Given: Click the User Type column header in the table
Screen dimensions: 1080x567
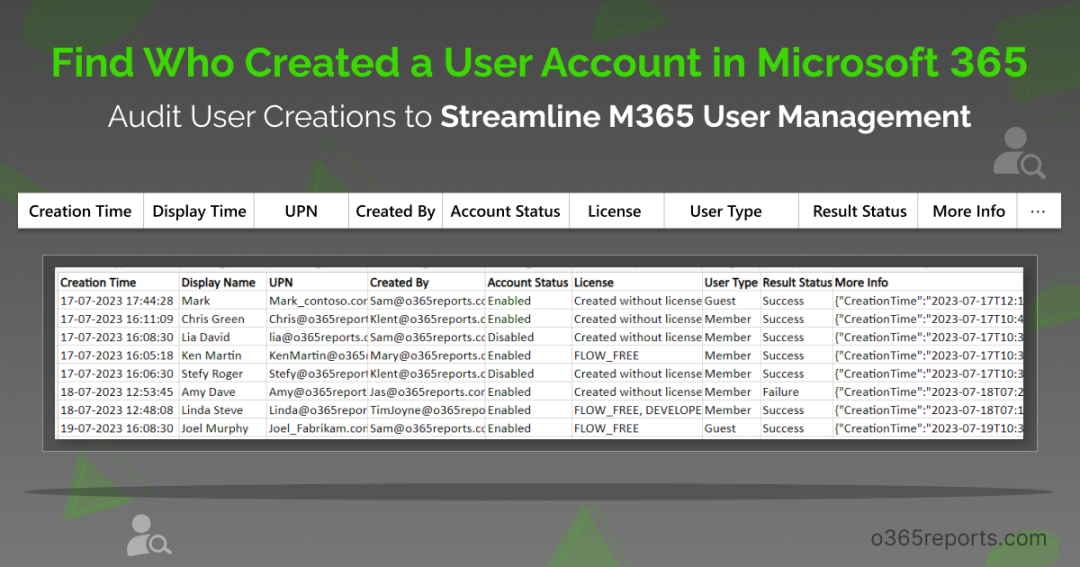Looking at the screenshot, I should click(x=731, y=282).
